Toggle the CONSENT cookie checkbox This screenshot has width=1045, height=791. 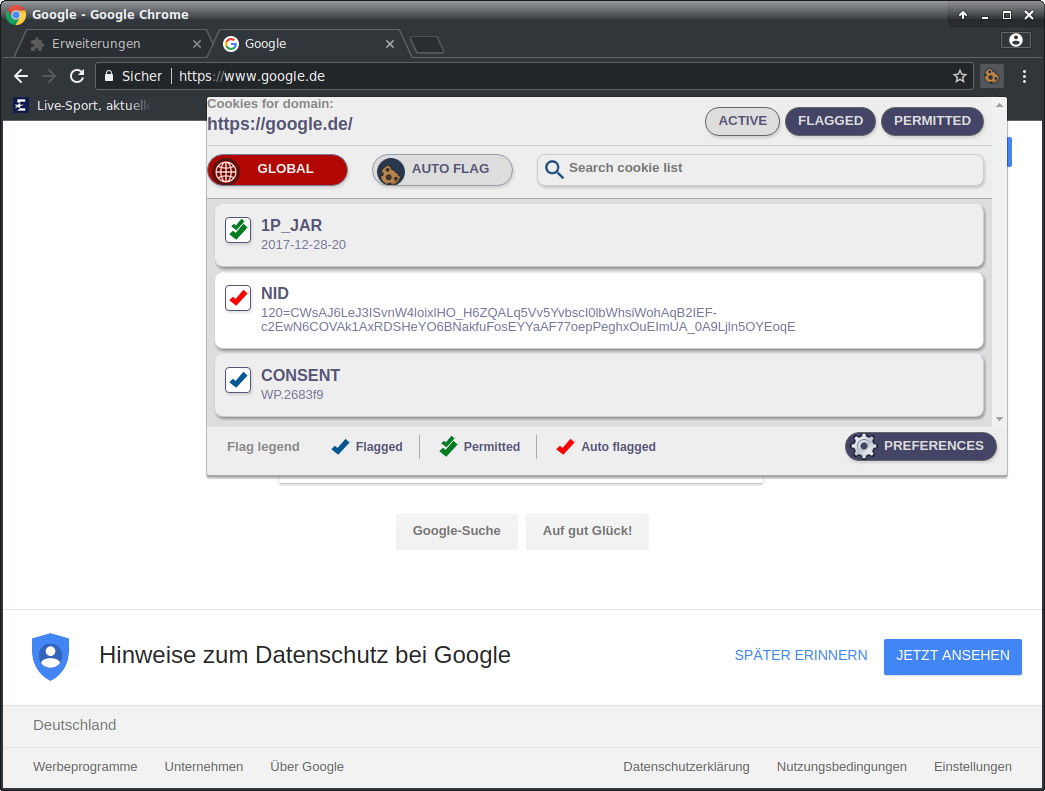[x=238, y=380]
